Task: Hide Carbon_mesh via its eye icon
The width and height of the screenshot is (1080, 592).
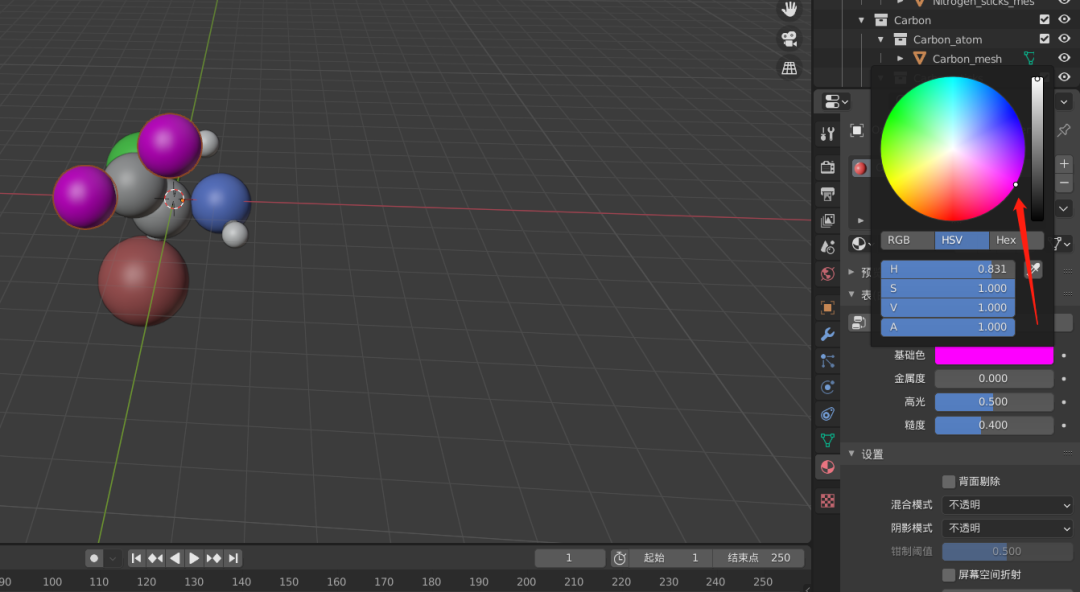Action: [x=1064, y=59]
